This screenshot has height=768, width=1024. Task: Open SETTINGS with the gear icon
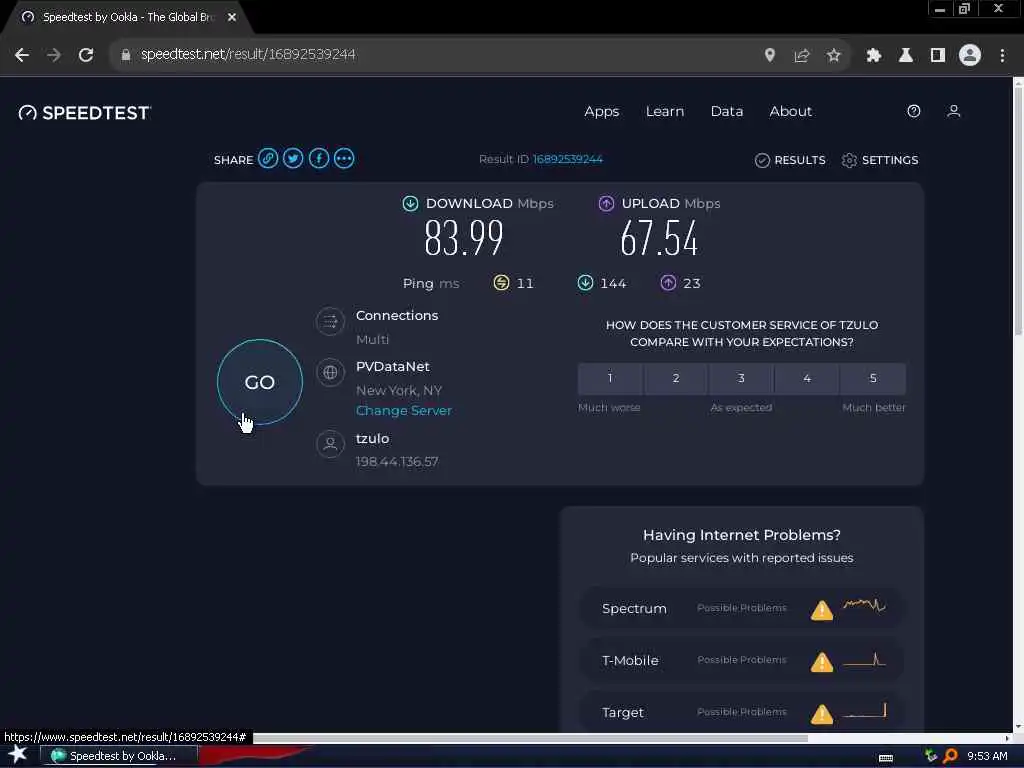click(880, 160)
